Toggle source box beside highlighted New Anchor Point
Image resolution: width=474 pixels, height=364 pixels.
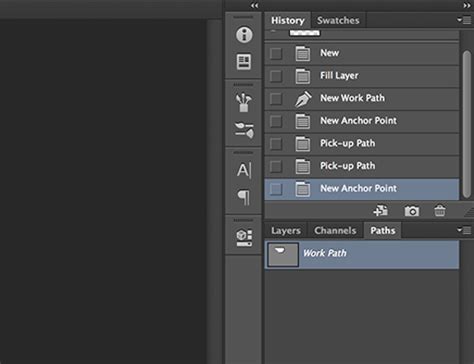click(x=276, y=189)
